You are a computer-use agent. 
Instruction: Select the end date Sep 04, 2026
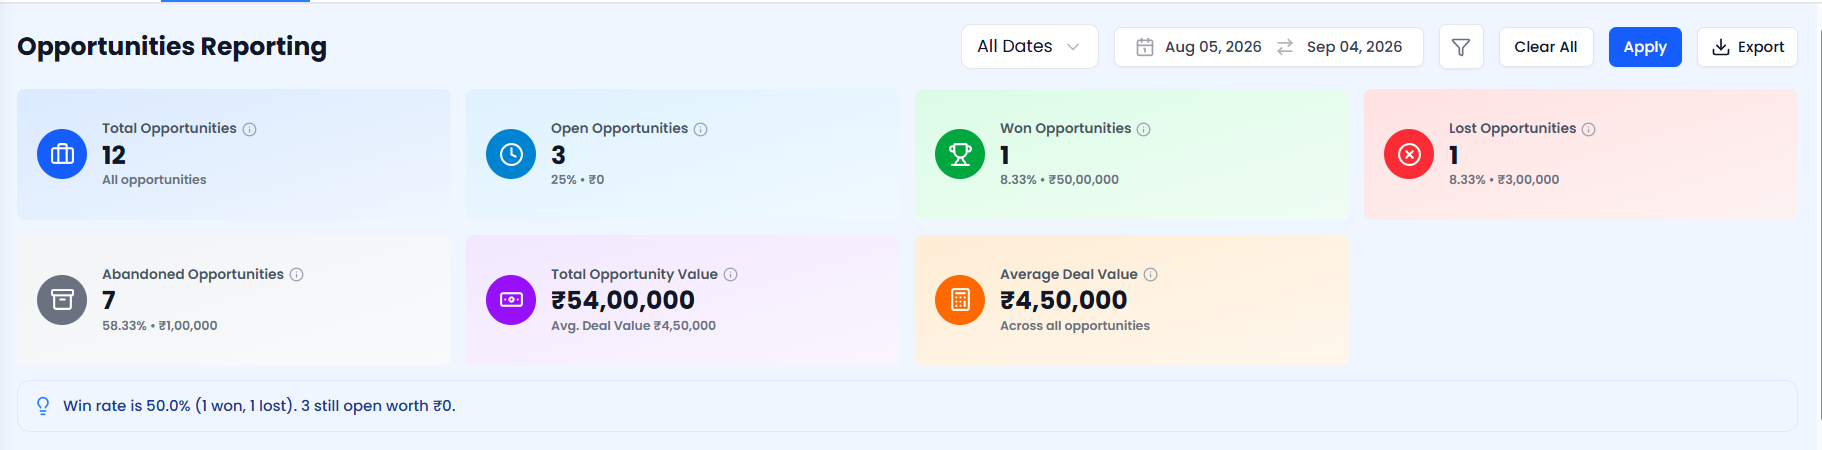1354,47
